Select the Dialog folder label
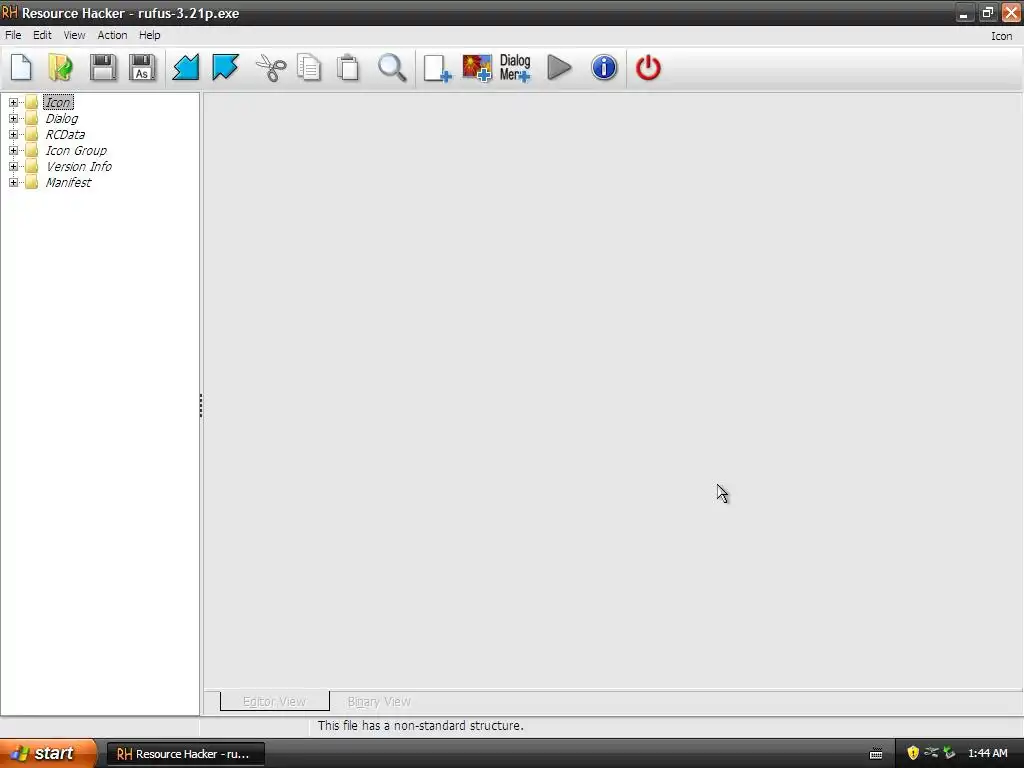 click(x=61, y=118)
